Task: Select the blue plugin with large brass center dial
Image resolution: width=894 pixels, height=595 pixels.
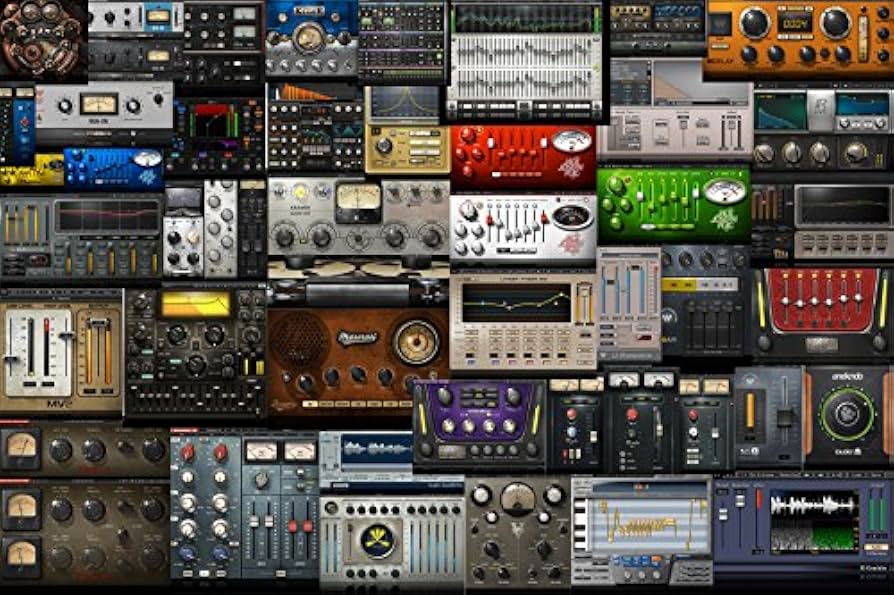Action: click(x=311, y=39)
